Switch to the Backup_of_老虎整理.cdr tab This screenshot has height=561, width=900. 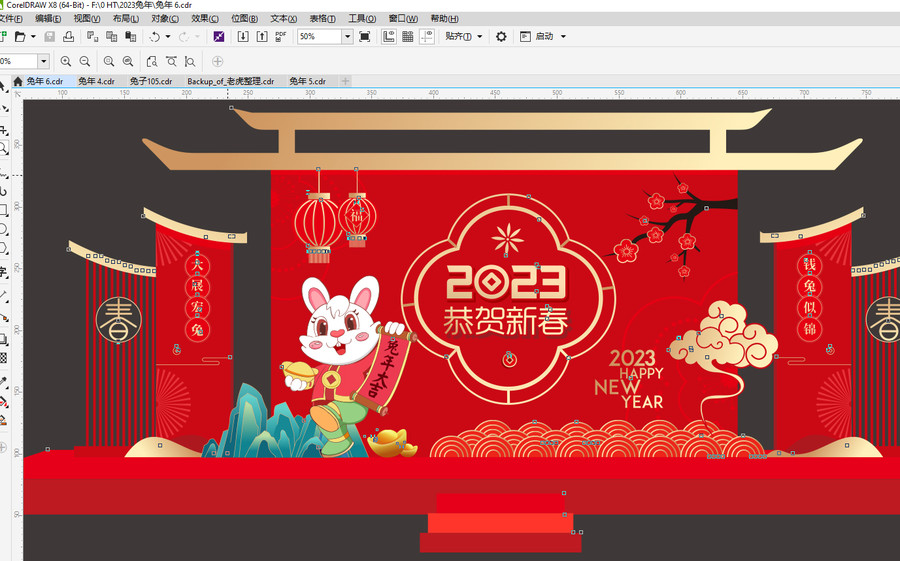coord(231,82)
